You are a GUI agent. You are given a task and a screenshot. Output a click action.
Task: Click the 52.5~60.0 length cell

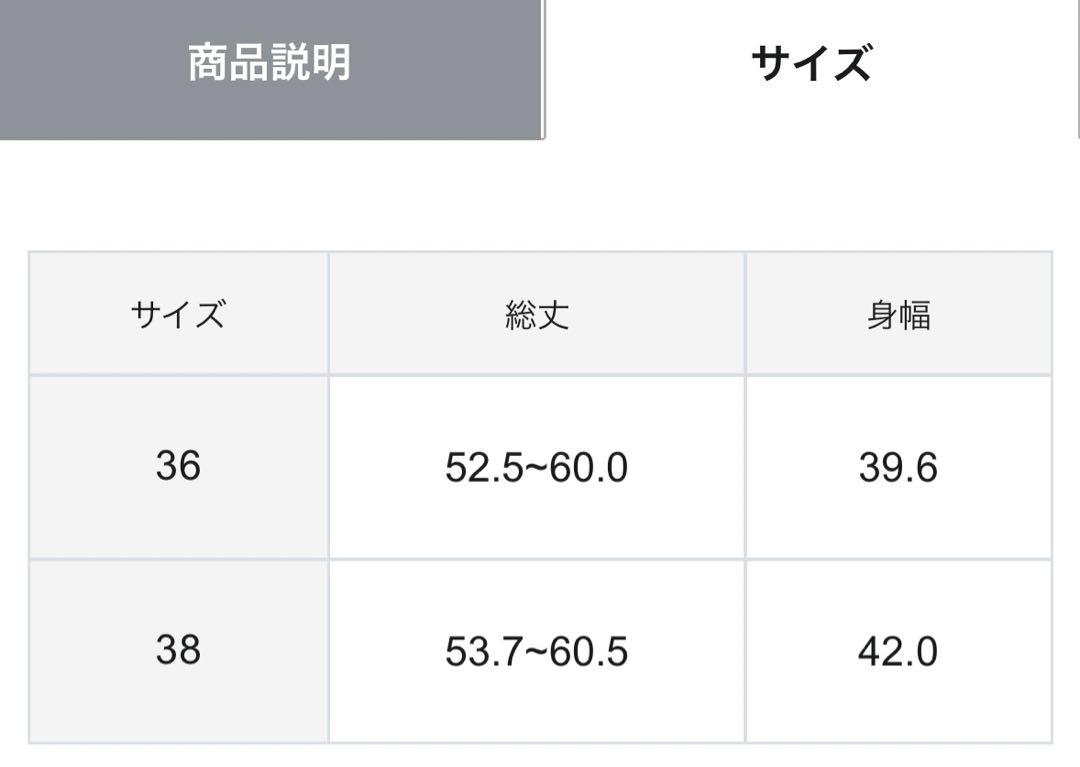[x=537, y=467]
